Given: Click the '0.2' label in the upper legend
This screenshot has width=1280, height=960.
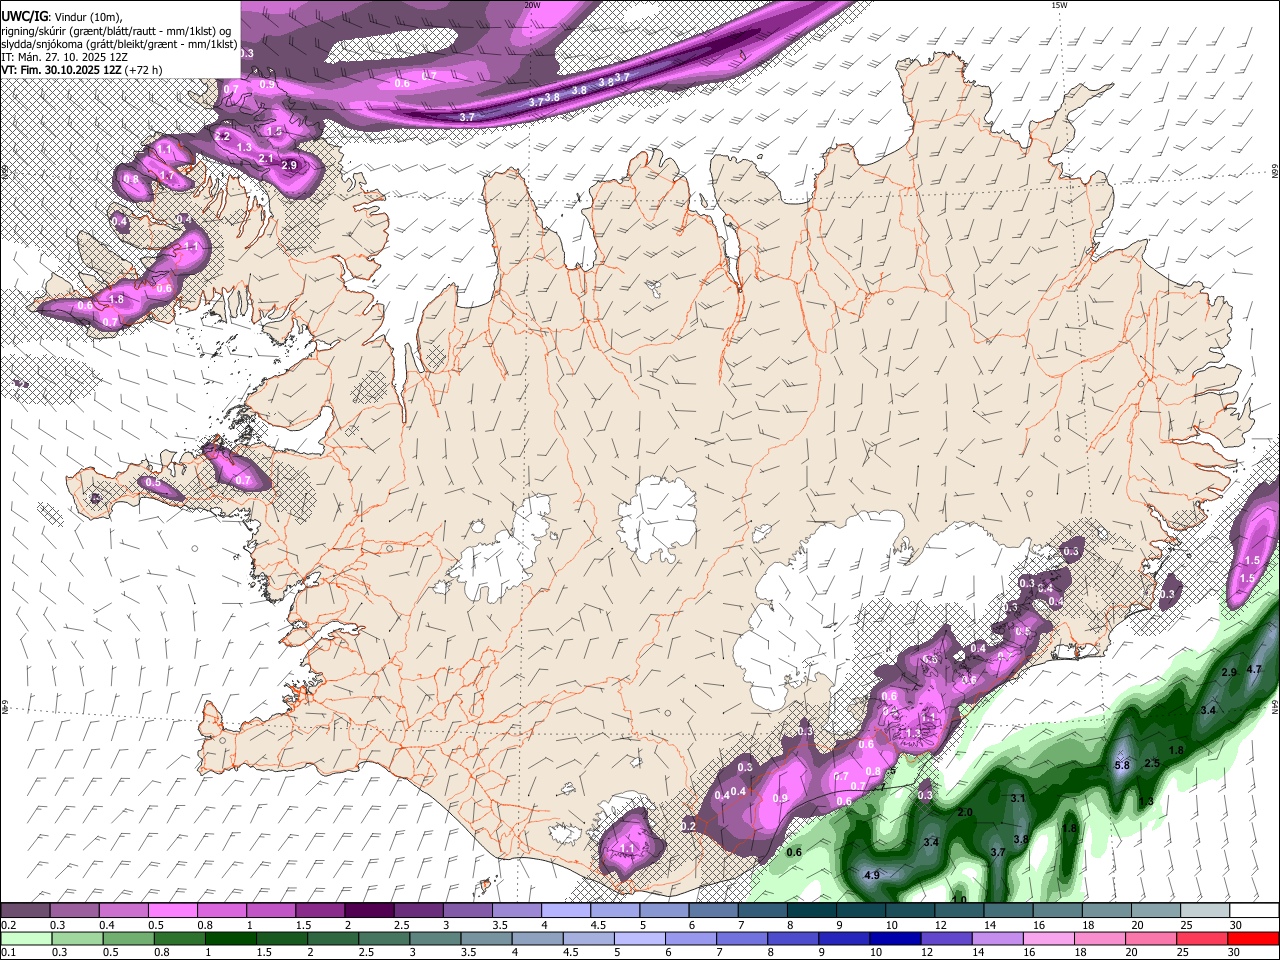Looking at the screenshot, I should [8, 925].
